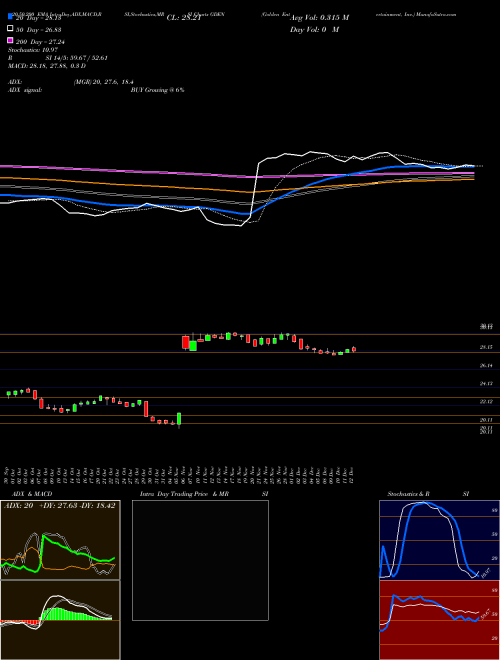The width and height of the screenshot is (500, 660).
Task: Click the blue 20 Day legend swatch
Action: (x=10, y=17)
